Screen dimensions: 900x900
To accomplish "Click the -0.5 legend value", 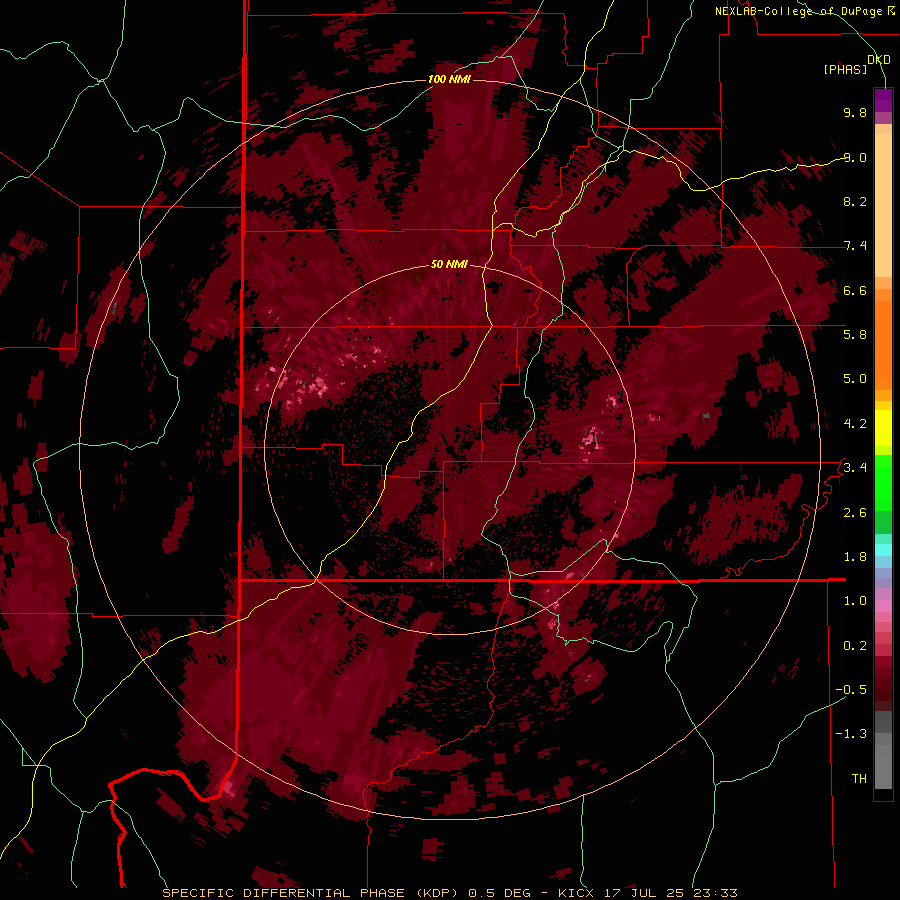I will tap(851, 690).
